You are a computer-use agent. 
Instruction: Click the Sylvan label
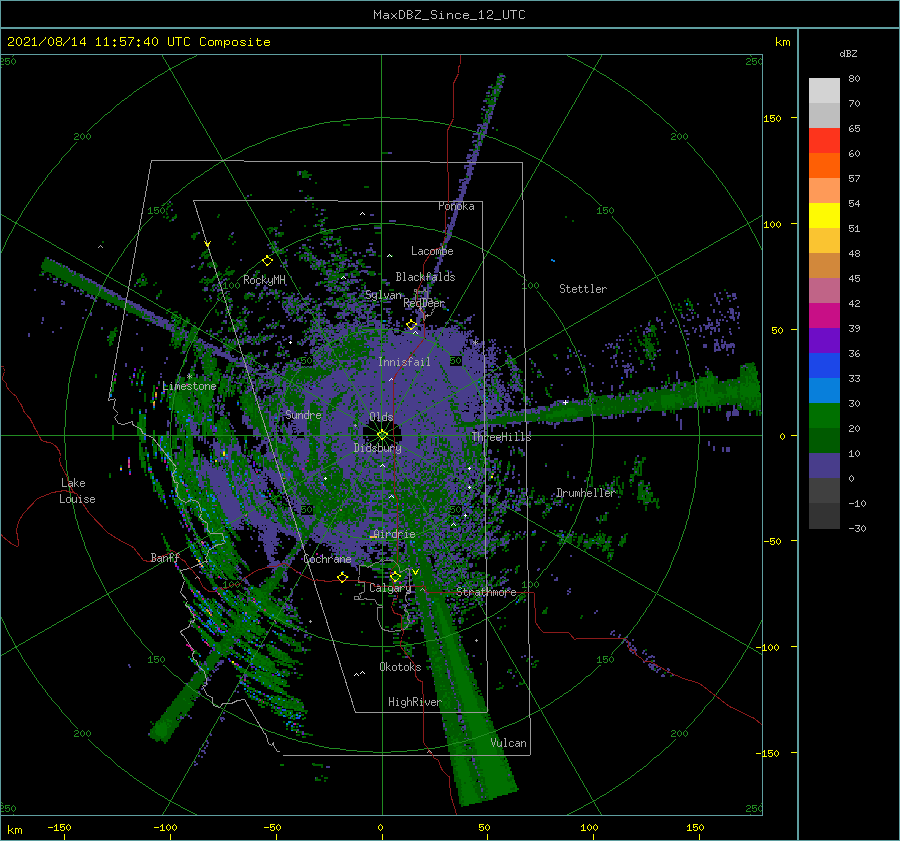(384, 295)
